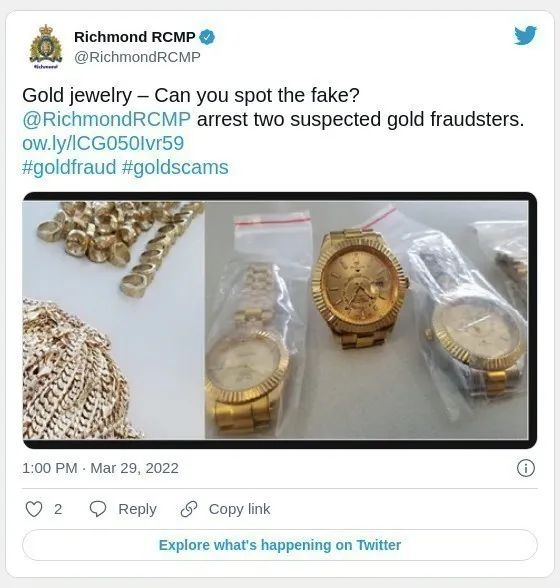
Task: Open the gold watches photo
Action: tap(367, 320)
